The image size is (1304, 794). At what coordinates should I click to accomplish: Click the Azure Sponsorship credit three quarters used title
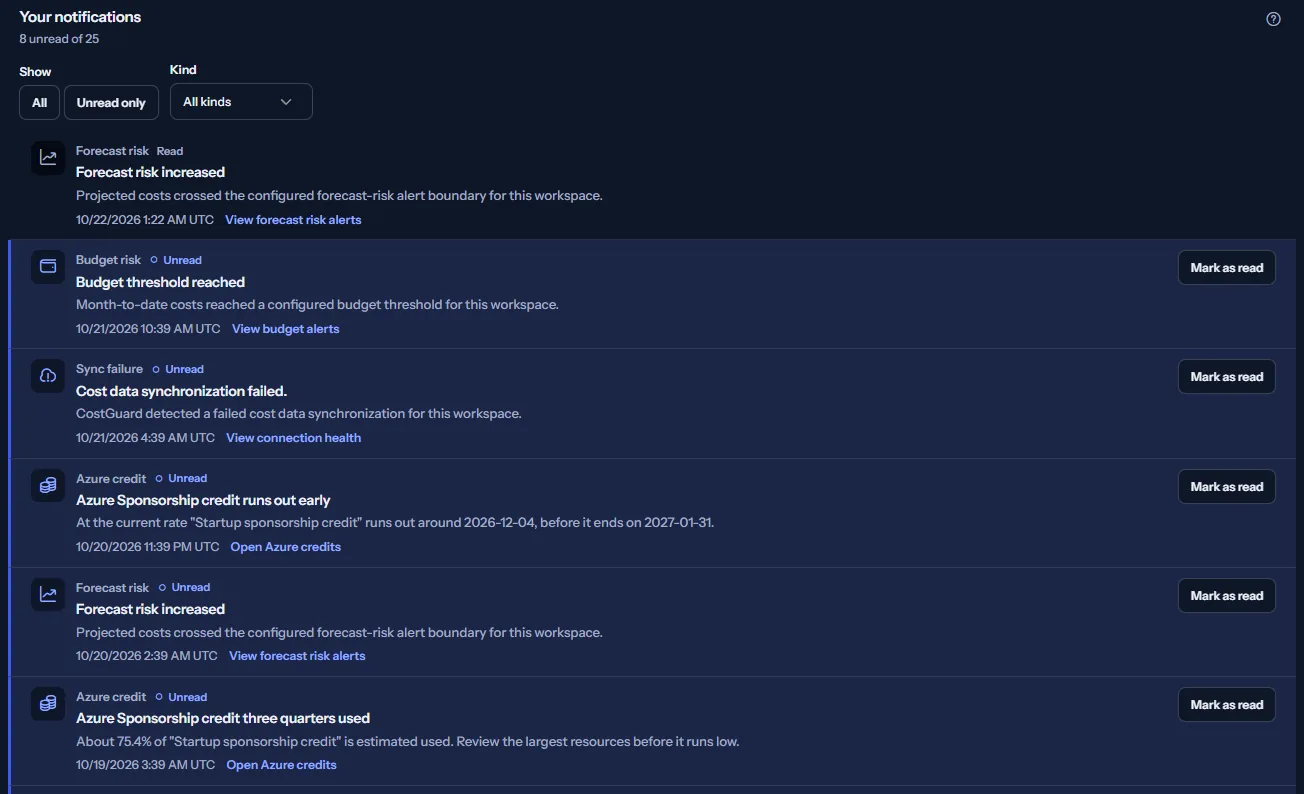pos(223,718)
